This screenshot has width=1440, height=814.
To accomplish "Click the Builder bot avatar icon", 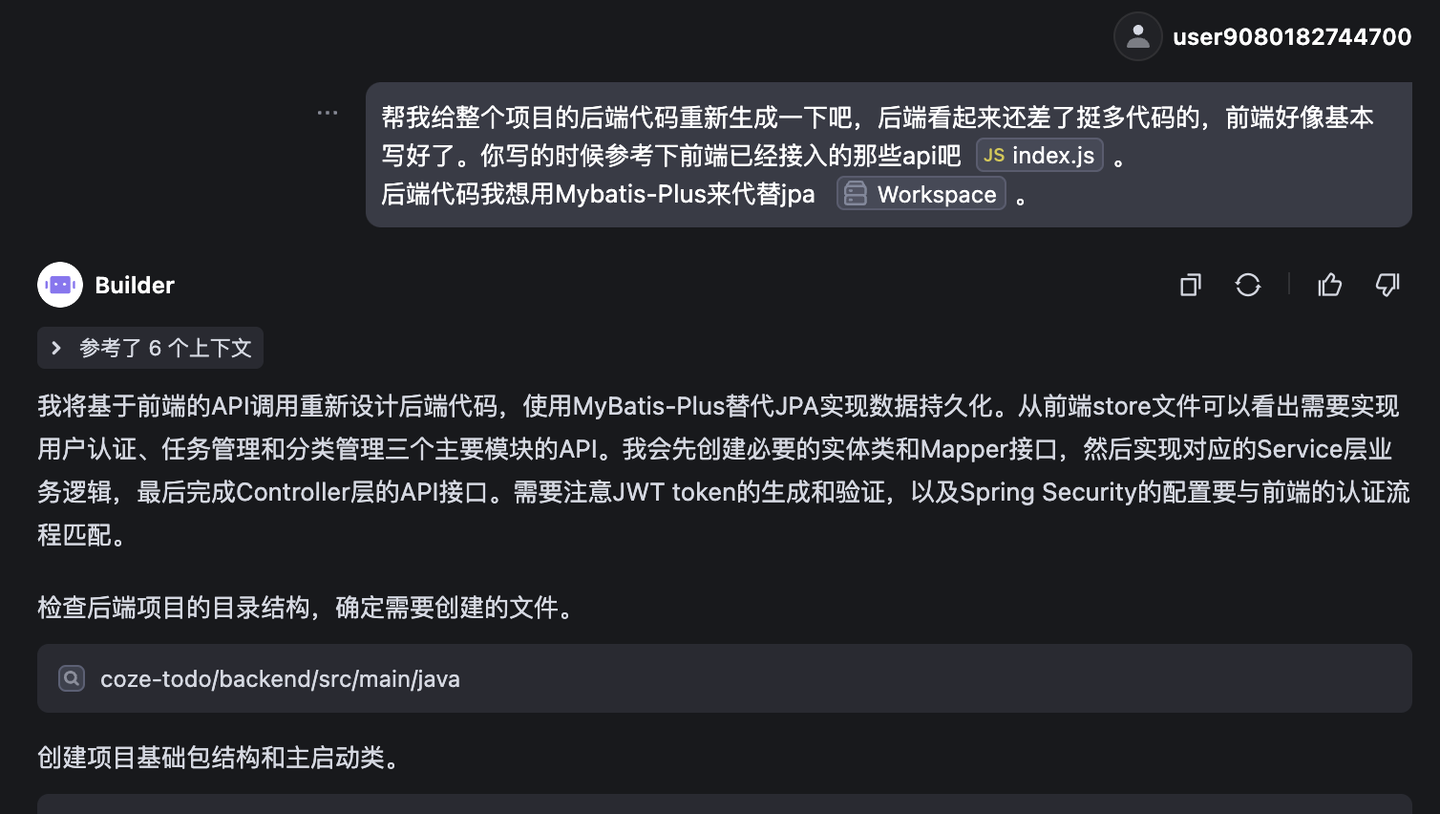I will 59,284.
